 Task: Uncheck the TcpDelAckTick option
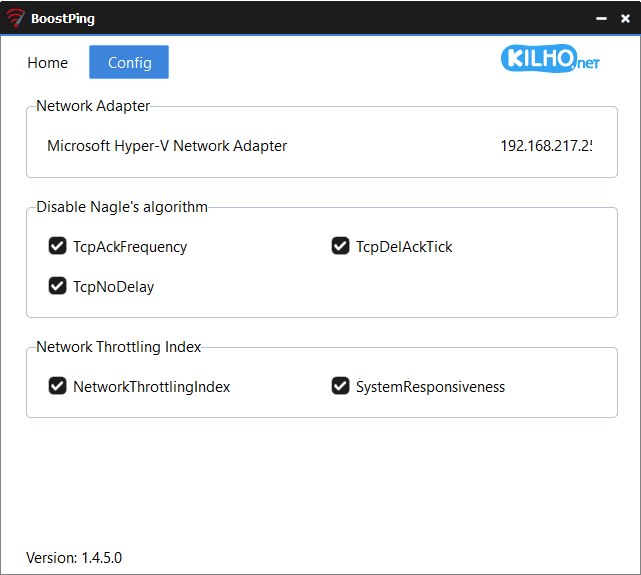[341, 246]
